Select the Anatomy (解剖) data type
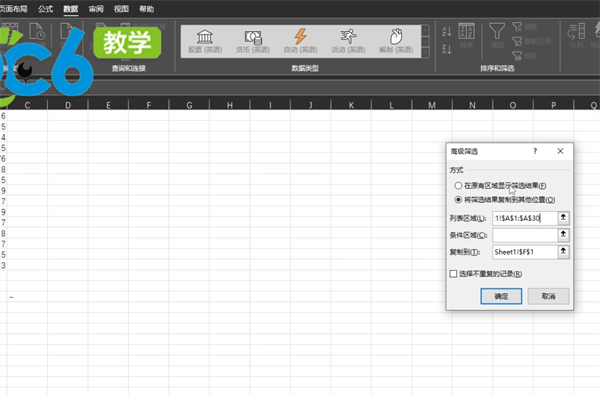 [x=396, y=41]
